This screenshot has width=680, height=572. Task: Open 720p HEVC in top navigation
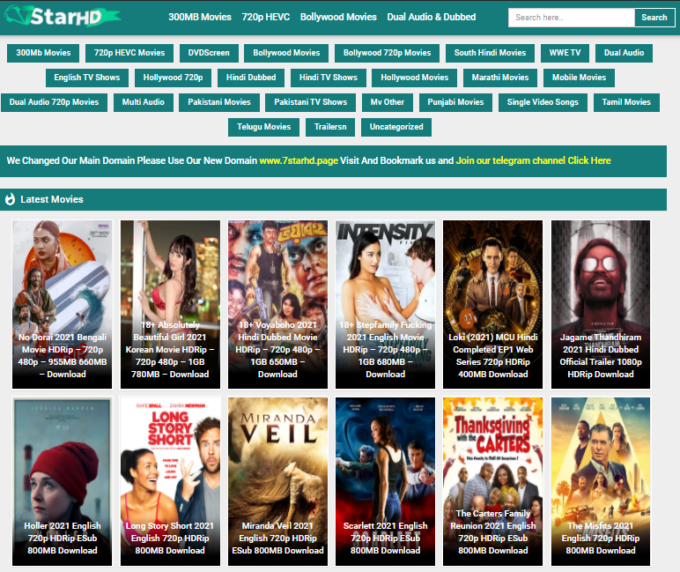pyautogui.click(x=265, y=17)
